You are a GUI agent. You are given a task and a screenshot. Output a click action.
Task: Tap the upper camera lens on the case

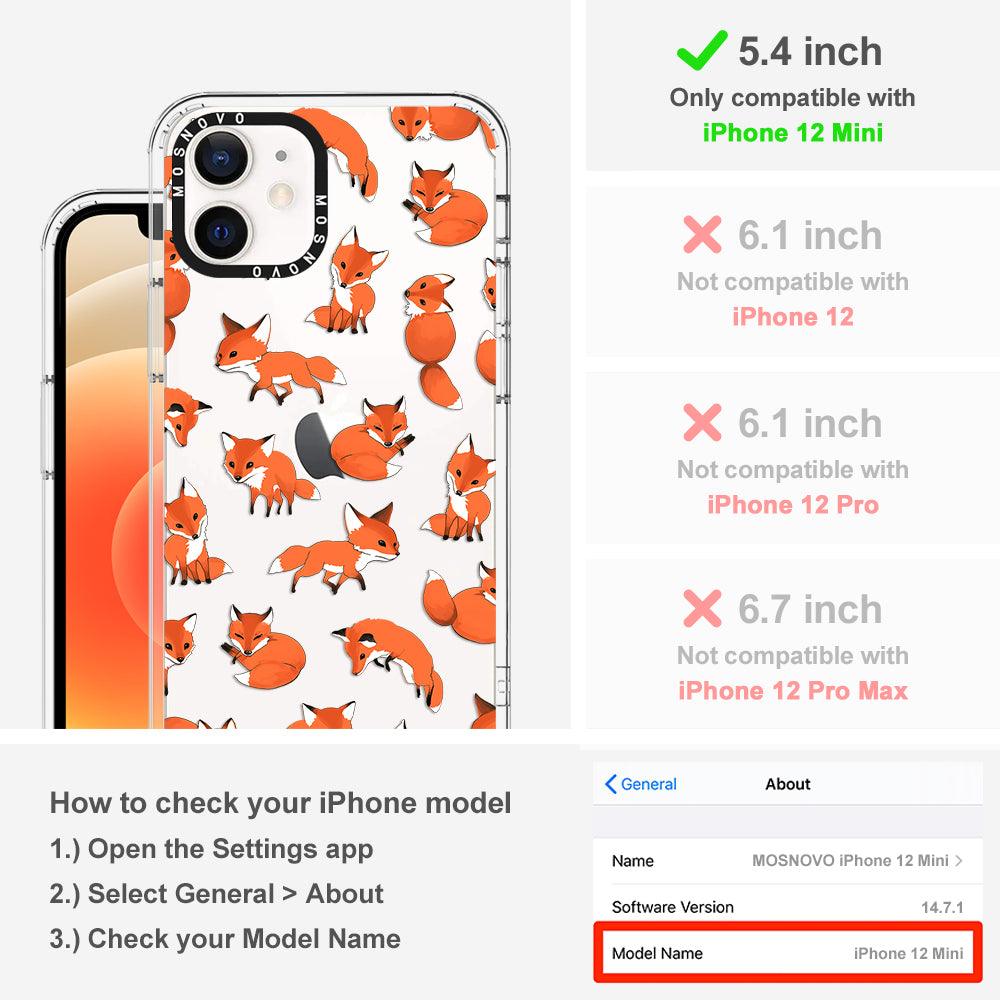221,158
